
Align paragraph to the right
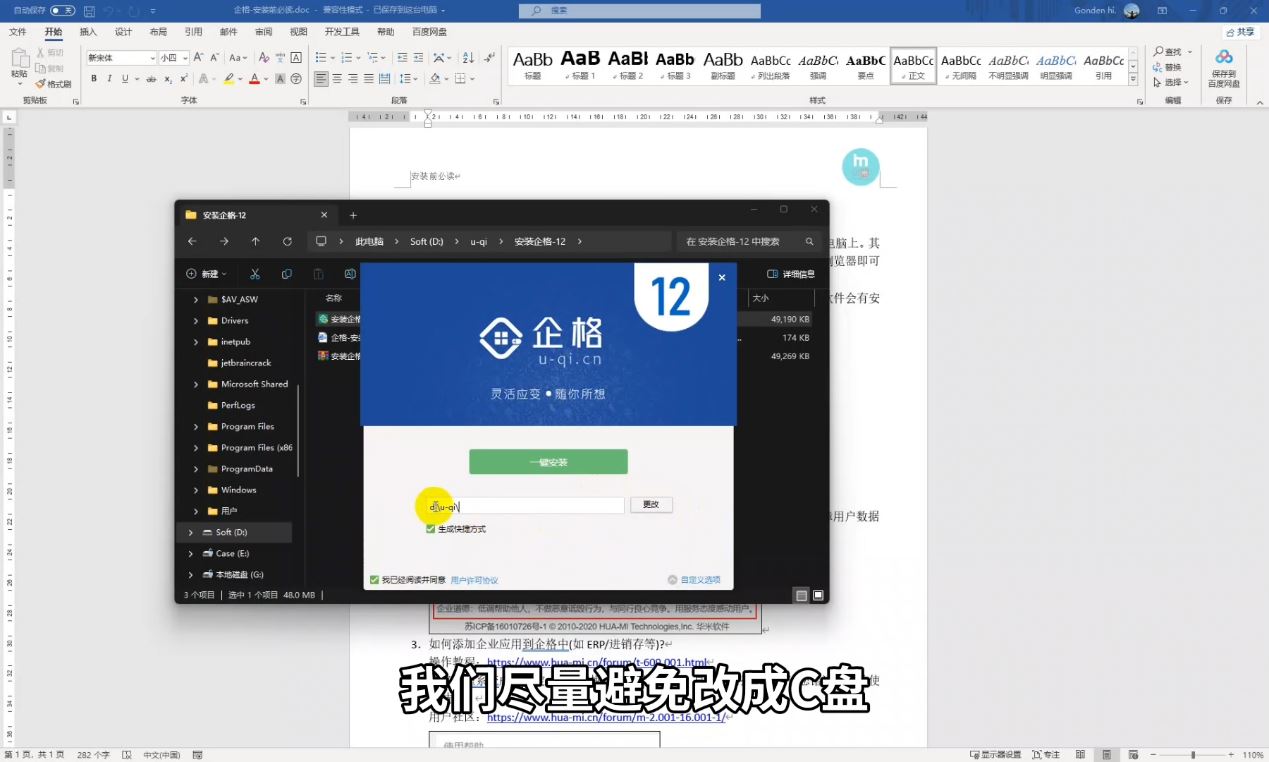click(353, 78)
